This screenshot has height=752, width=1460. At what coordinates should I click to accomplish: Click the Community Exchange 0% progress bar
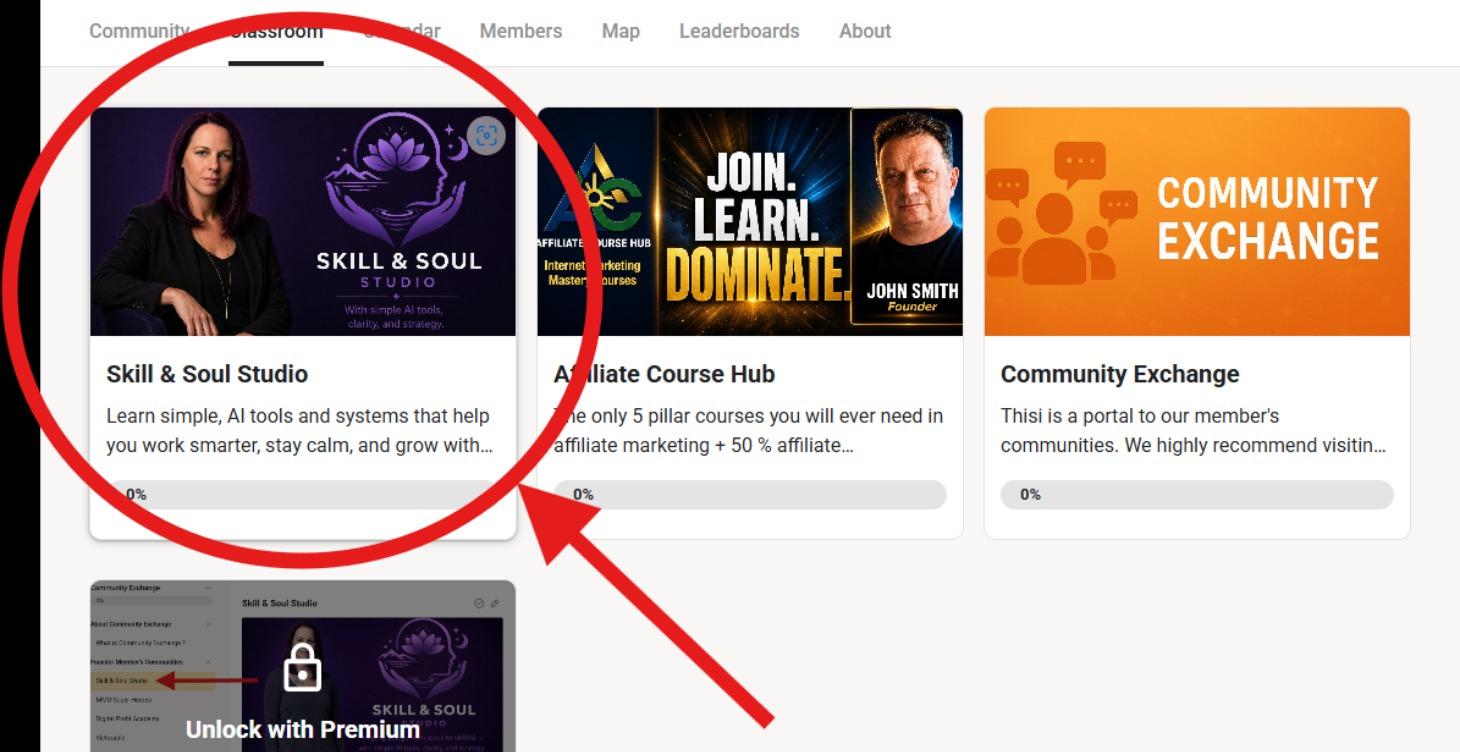pyautogui.click(x=1197, y=494)
